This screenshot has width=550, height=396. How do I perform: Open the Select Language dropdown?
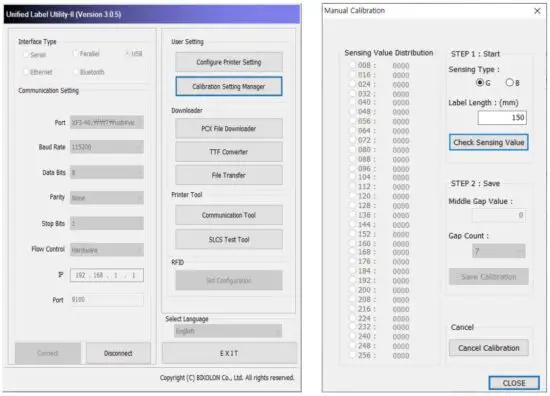point(228,331)
